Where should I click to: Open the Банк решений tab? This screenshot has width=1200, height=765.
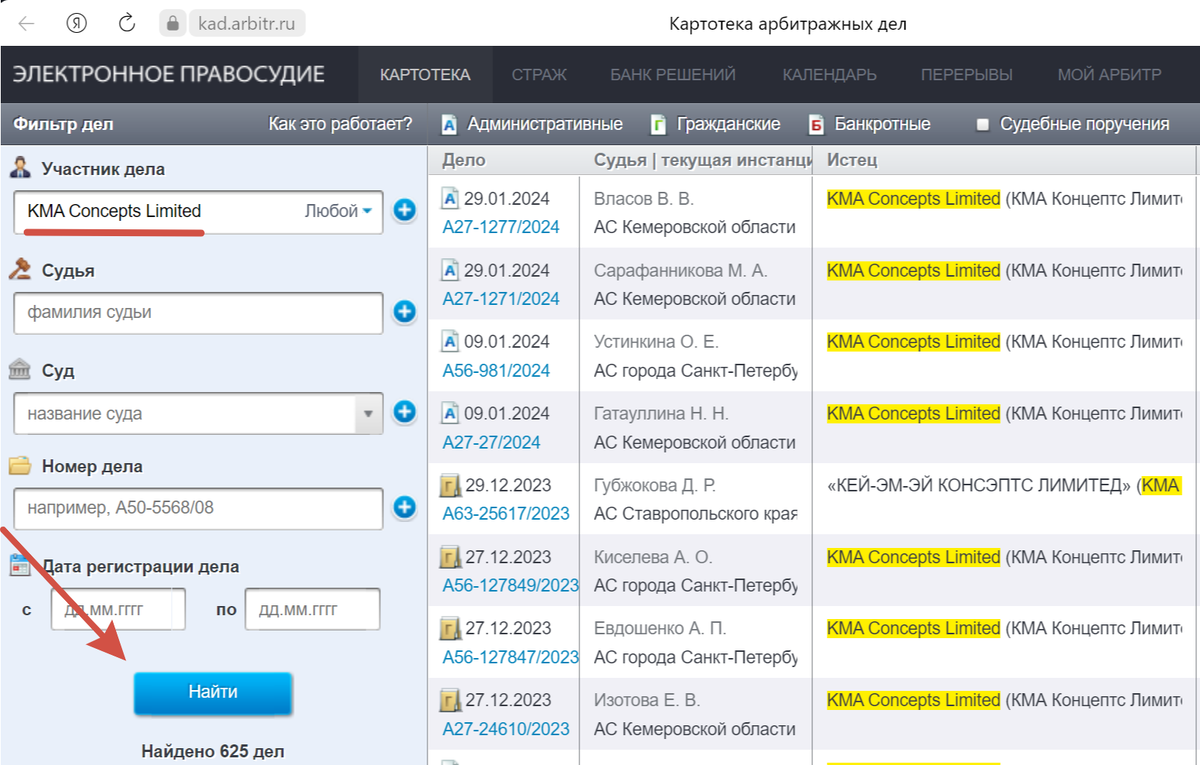(673, 74)
